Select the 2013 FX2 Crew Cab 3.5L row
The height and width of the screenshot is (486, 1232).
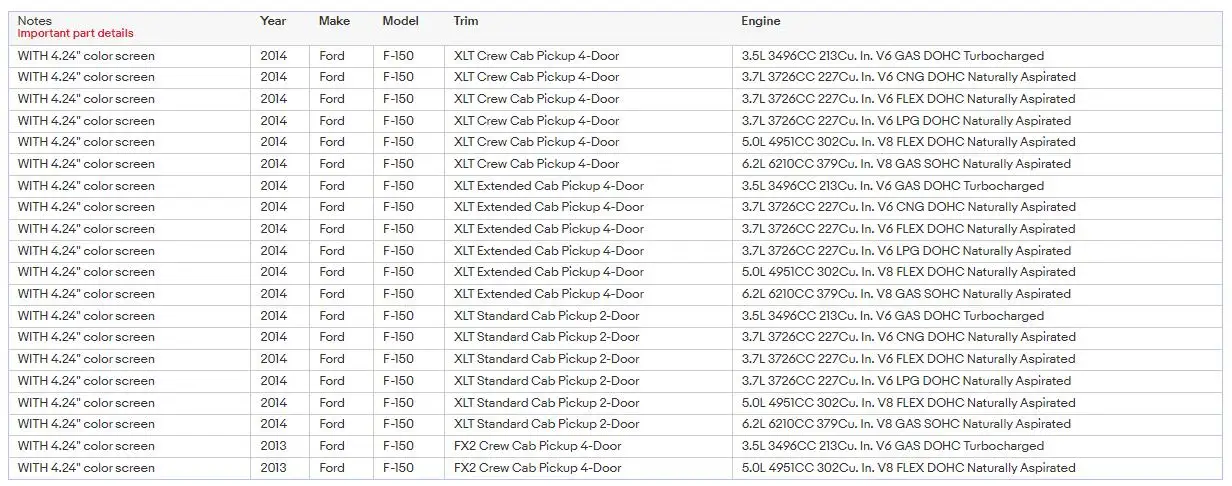pyautogui.click(x=616, y=446)
